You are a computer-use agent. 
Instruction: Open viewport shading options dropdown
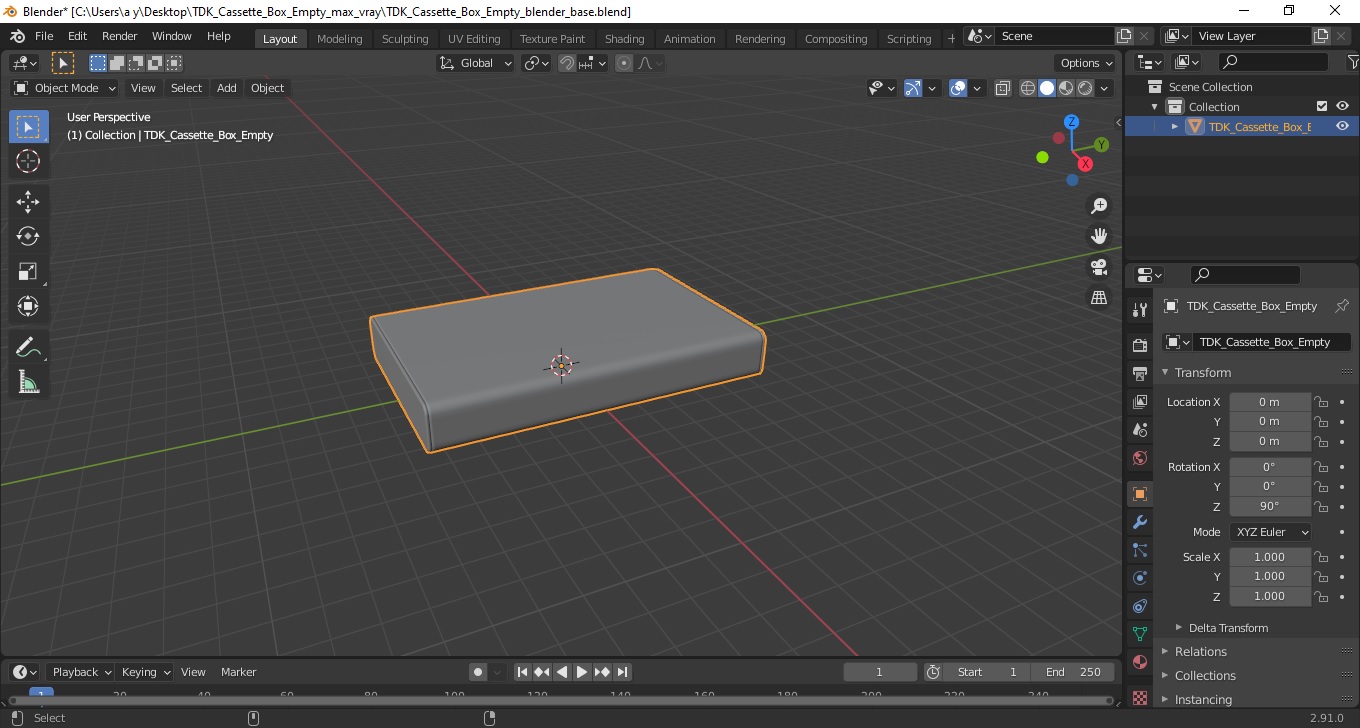[1104, 88]
